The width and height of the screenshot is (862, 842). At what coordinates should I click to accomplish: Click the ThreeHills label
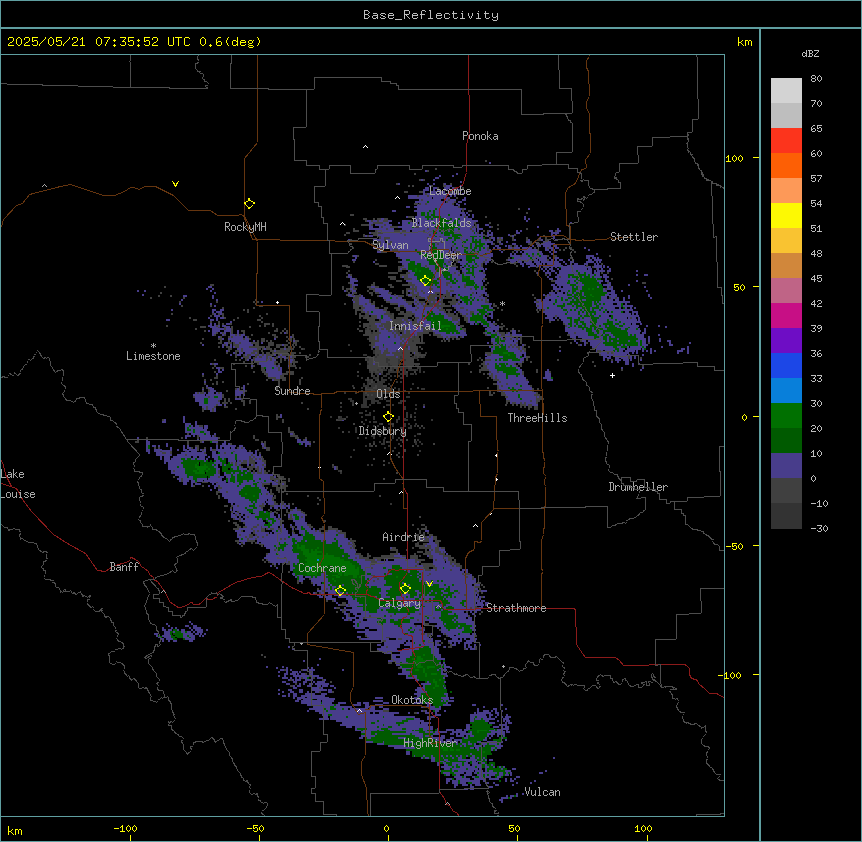[537, 418]
